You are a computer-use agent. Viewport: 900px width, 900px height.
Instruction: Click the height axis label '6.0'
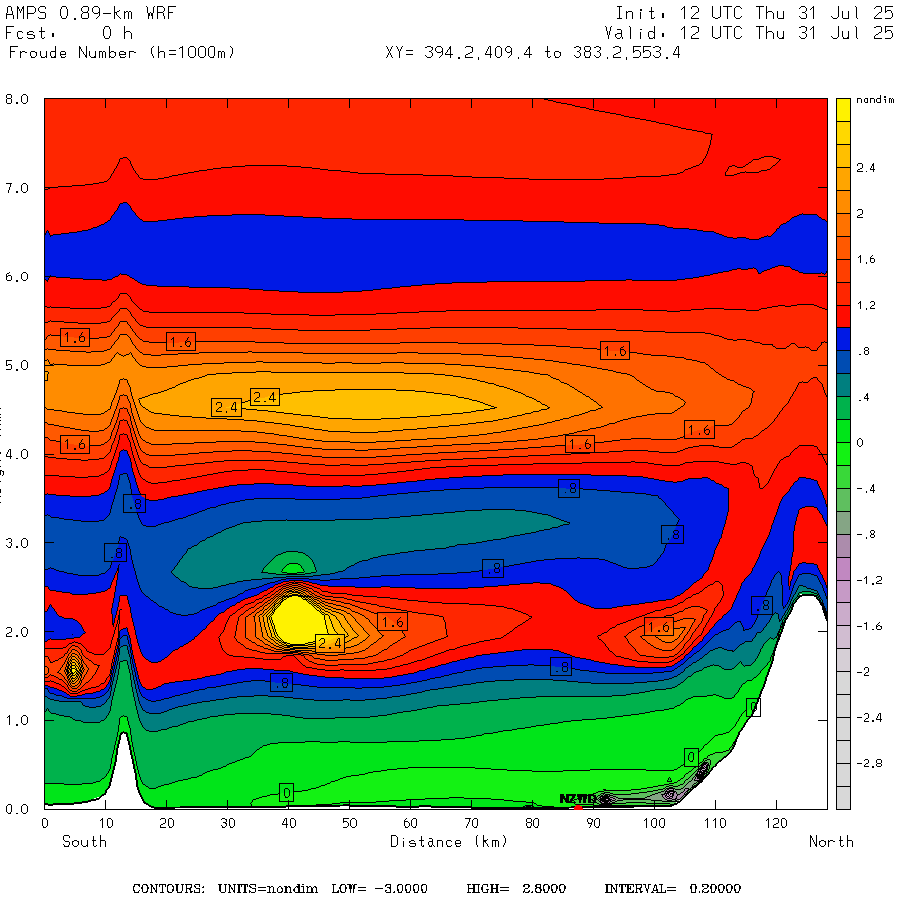coord(17,277)
